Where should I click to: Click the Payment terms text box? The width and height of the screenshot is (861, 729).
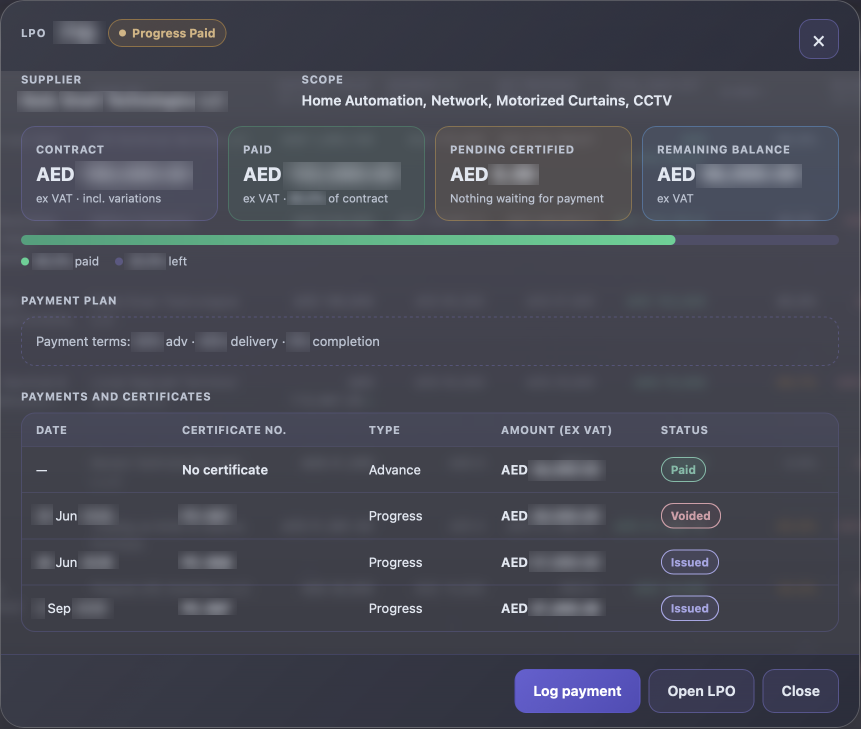[x=429, y=341]
